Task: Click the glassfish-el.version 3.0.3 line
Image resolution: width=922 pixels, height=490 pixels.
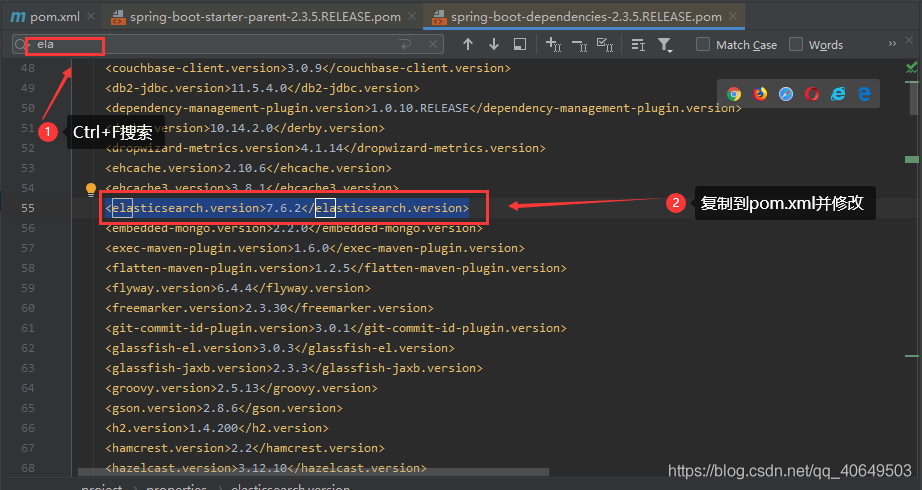Action: [280, 348]
